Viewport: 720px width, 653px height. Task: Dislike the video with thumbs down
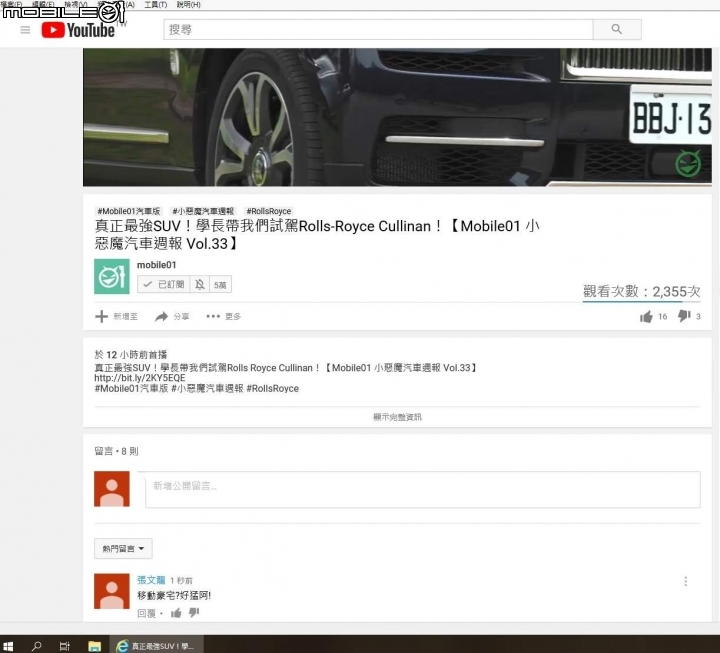pyautogui.click(x=684, y=316)
